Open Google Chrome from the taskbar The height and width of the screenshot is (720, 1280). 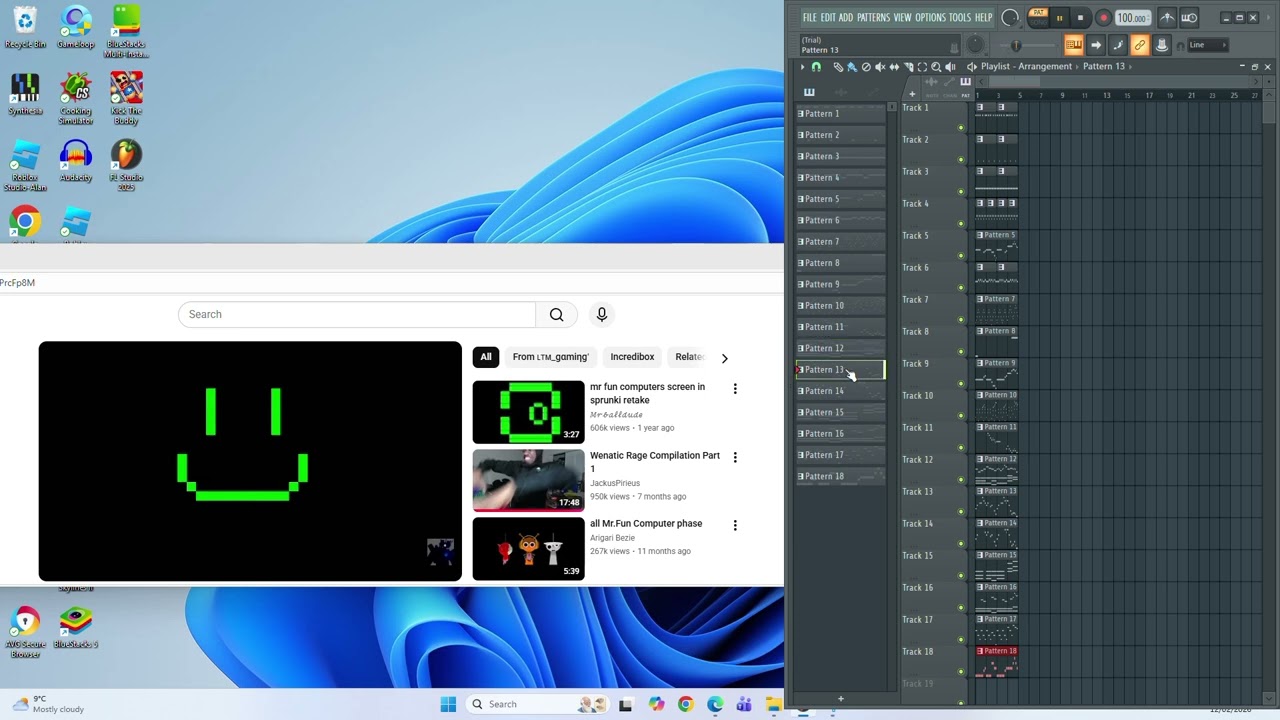point(685,704)
